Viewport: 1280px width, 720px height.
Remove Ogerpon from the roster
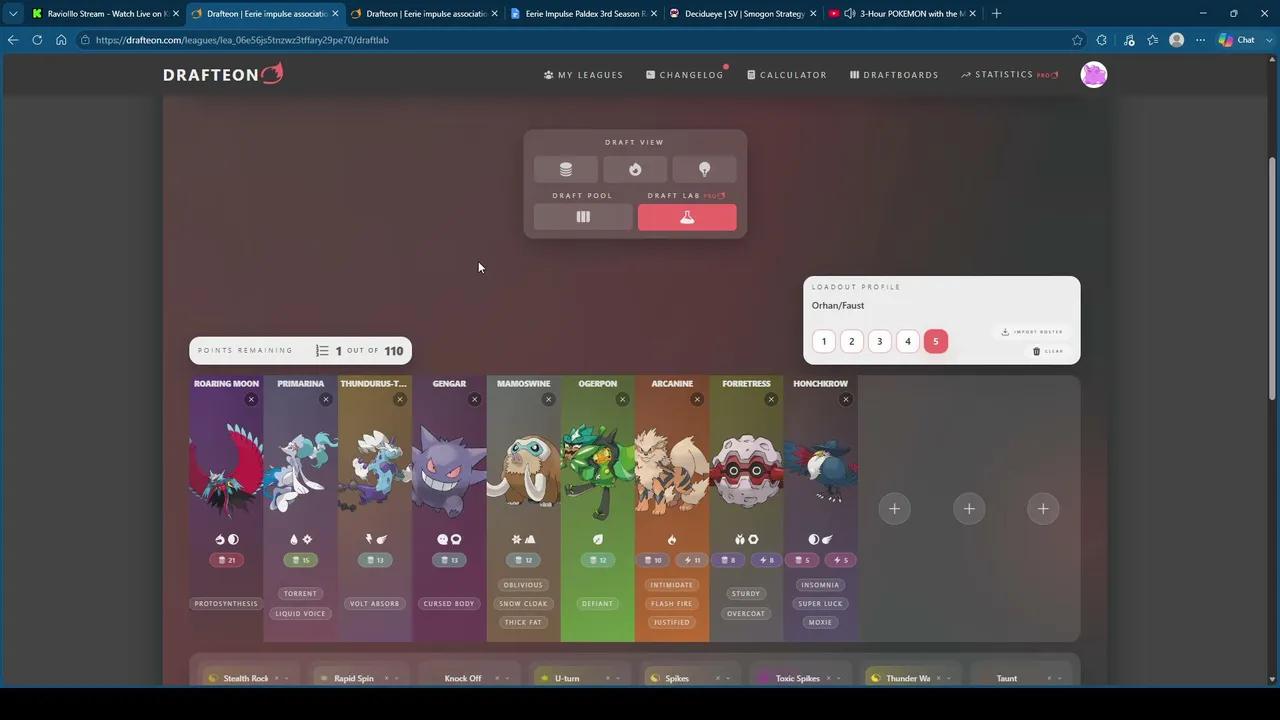click(622, 400)
